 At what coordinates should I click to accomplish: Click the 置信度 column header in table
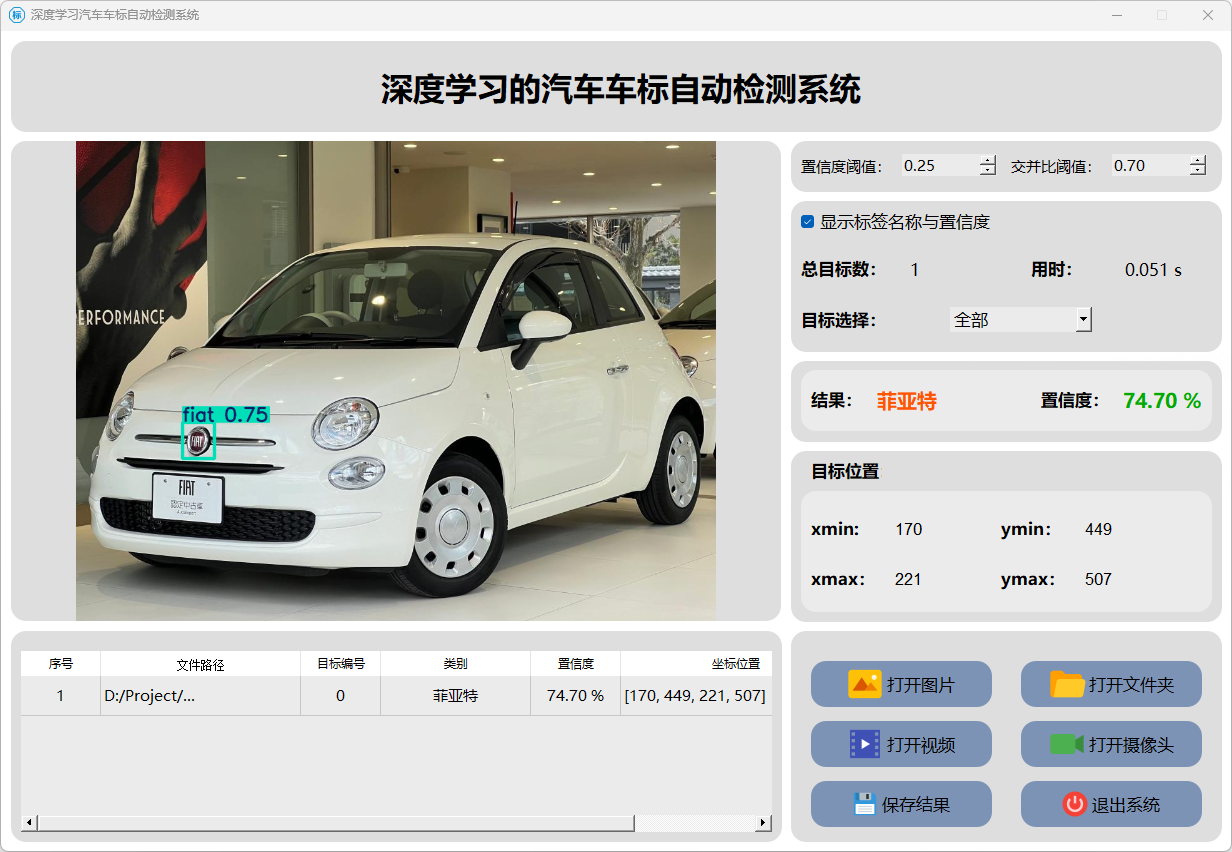pyautogui.click(x=575, y=664)
